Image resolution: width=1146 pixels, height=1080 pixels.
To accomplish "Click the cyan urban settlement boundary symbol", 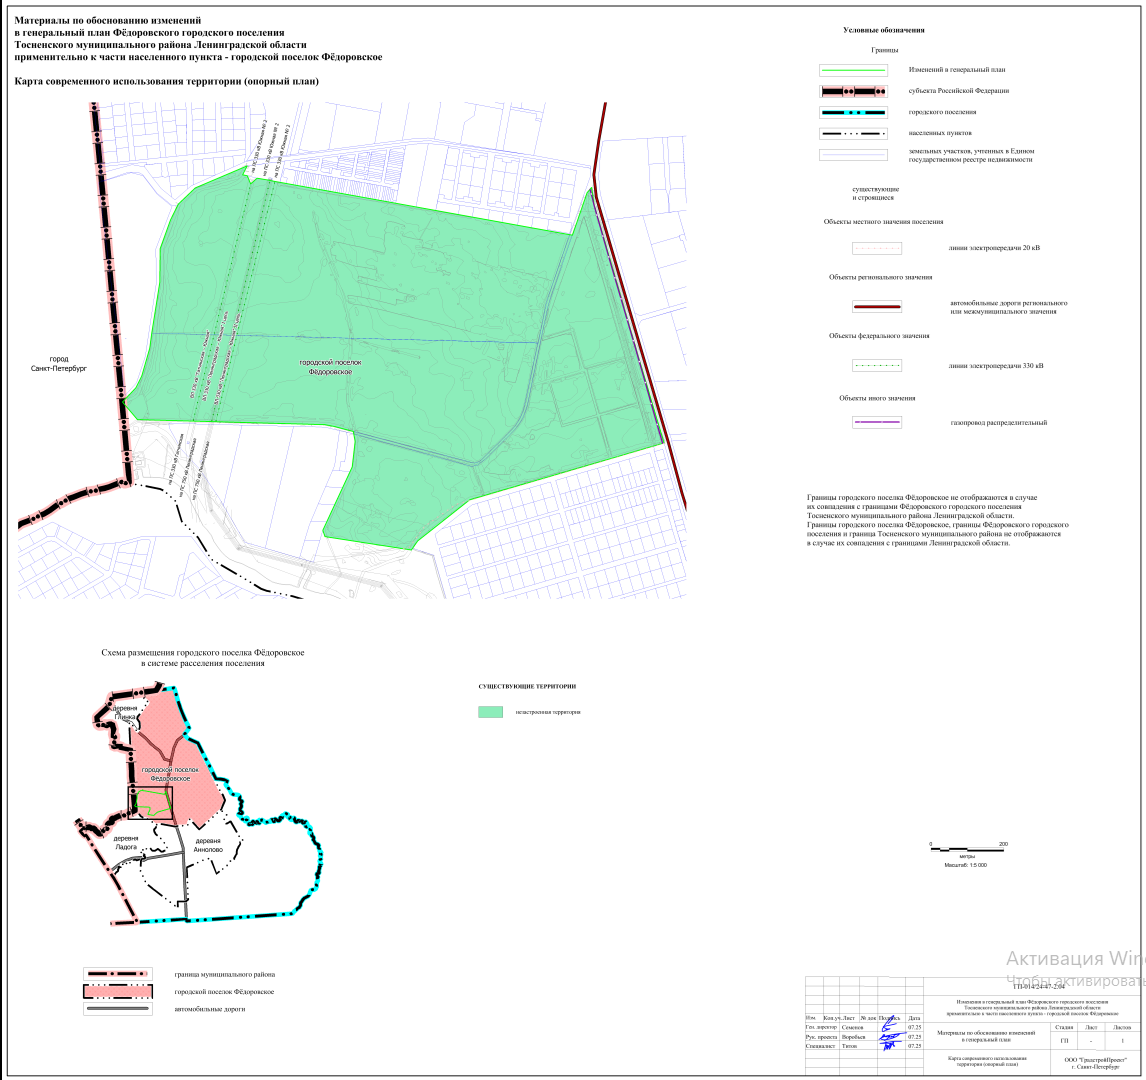I will 853,113.
